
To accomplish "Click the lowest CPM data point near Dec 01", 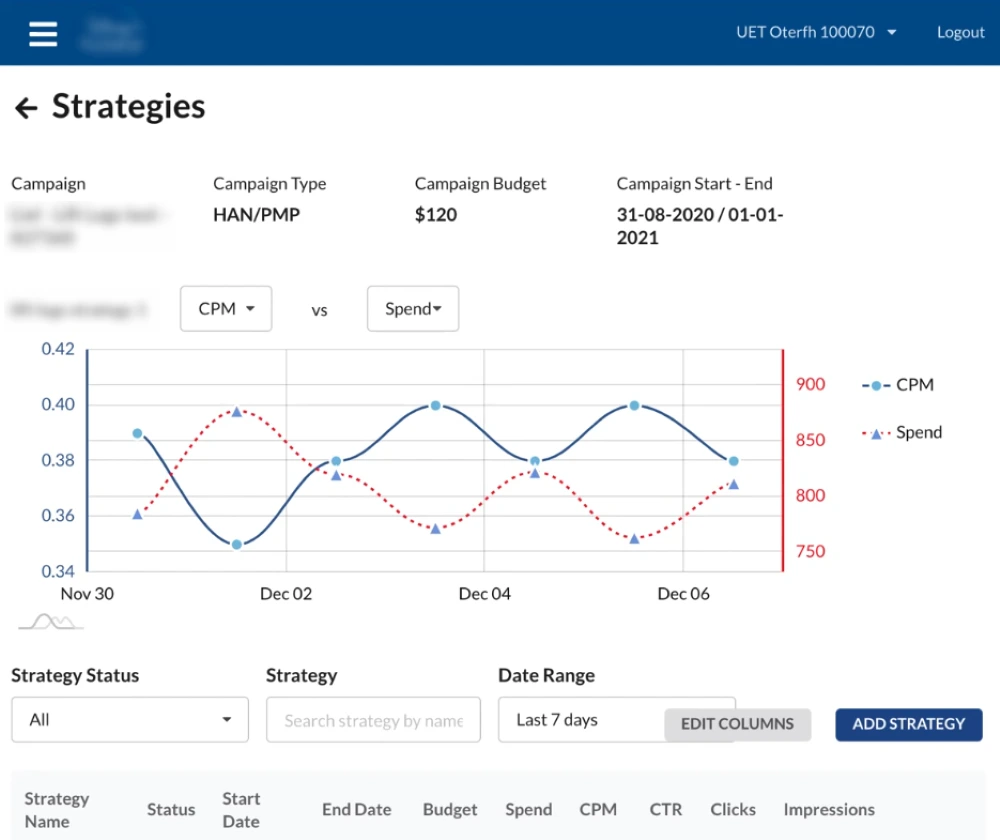I will click(x=237, y=545).
